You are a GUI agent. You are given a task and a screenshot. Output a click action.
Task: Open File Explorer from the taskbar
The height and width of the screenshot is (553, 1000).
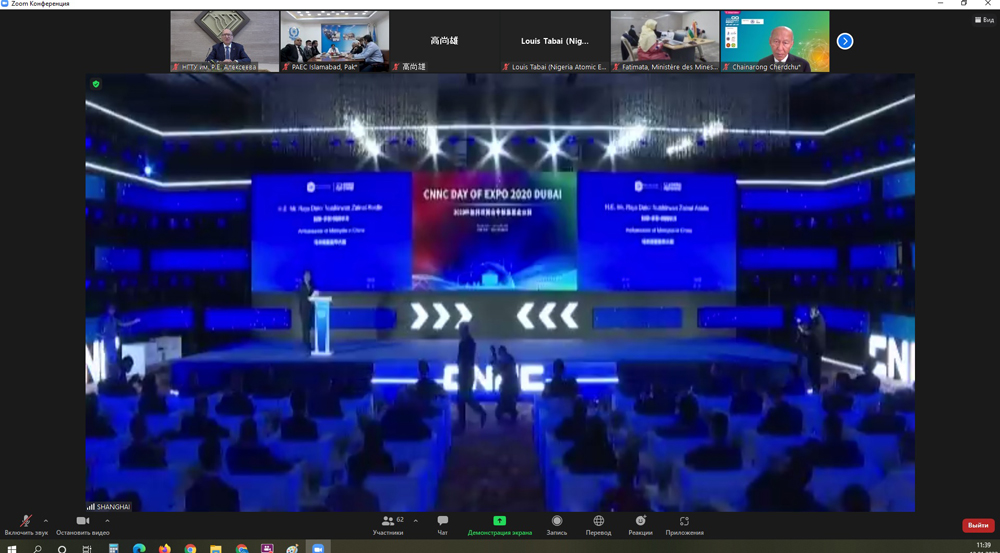[x=216, y=548]
